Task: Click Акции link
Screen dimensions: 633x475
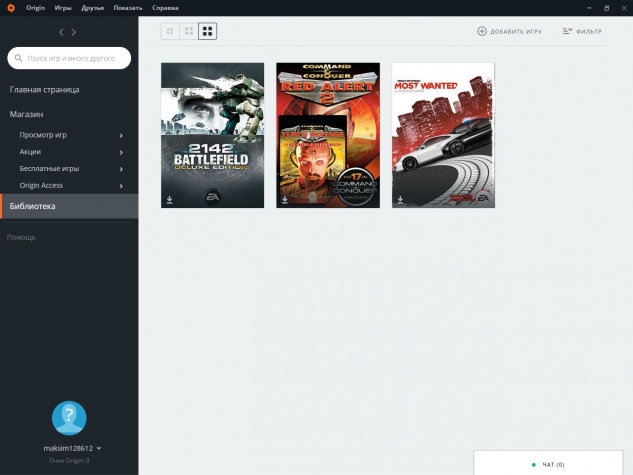Action: 30,152
